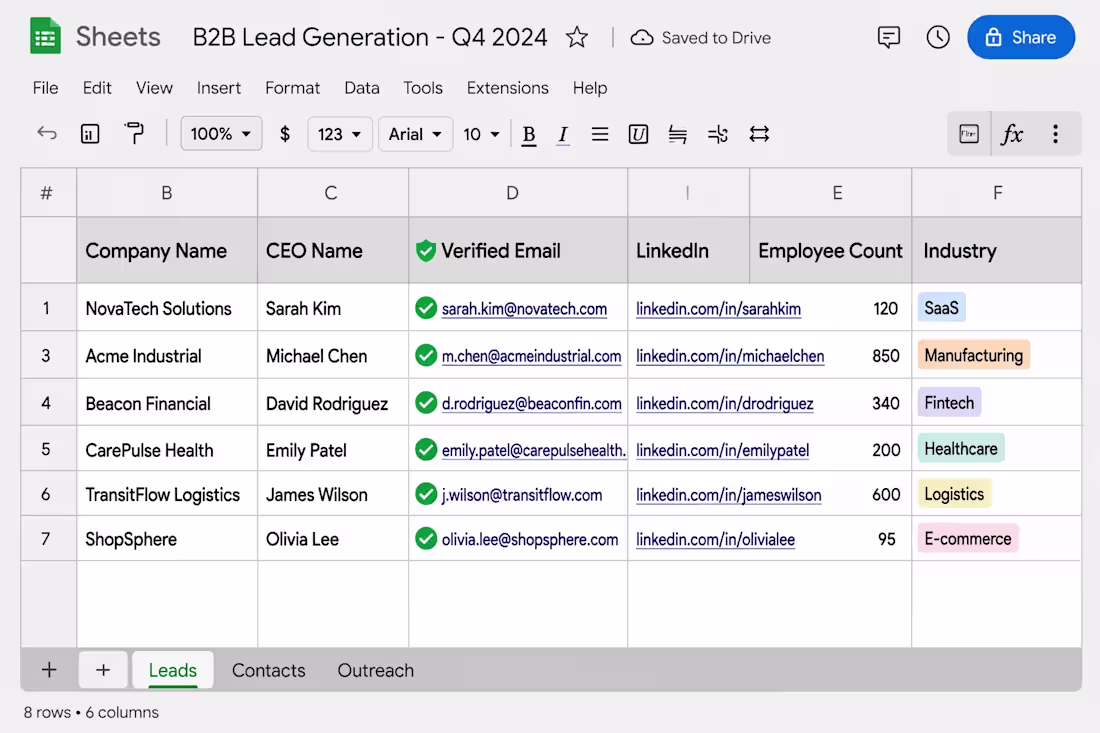Click the double-arrow swap icon
1100x733 pixels.
[759, 133]
